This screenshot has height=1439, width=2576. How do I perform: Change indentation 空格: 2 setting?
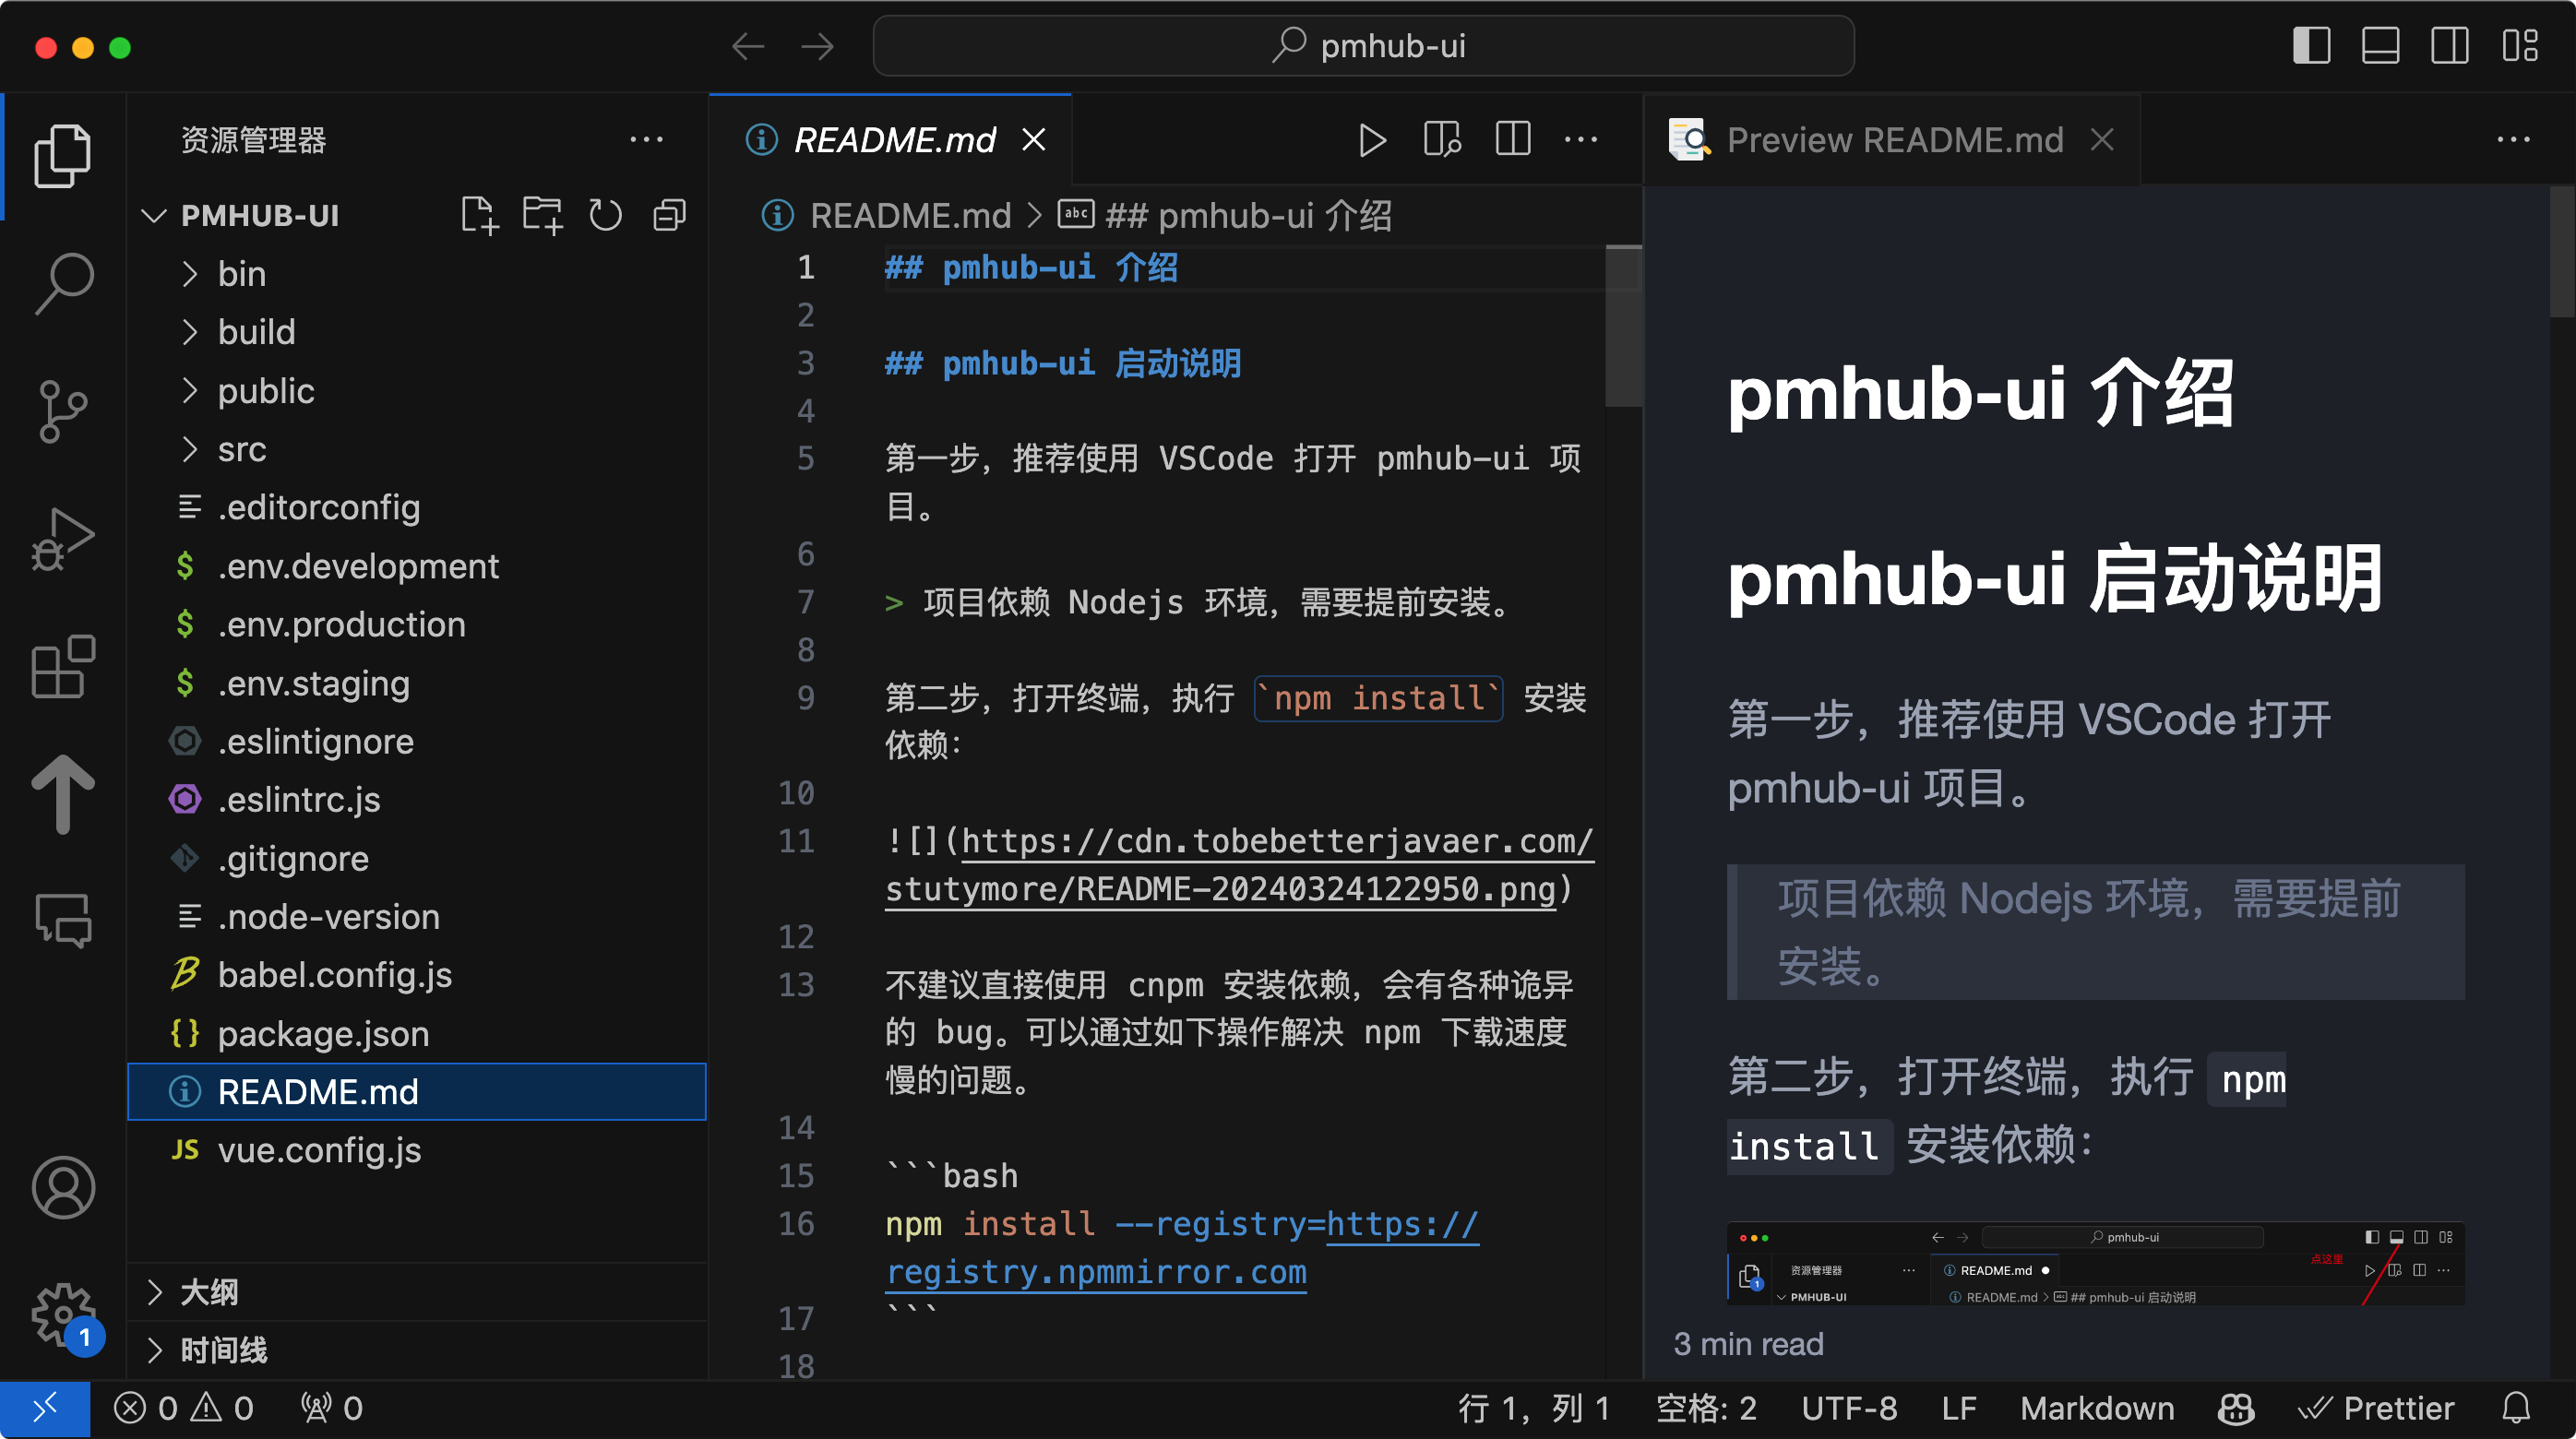point(1706,1409)
